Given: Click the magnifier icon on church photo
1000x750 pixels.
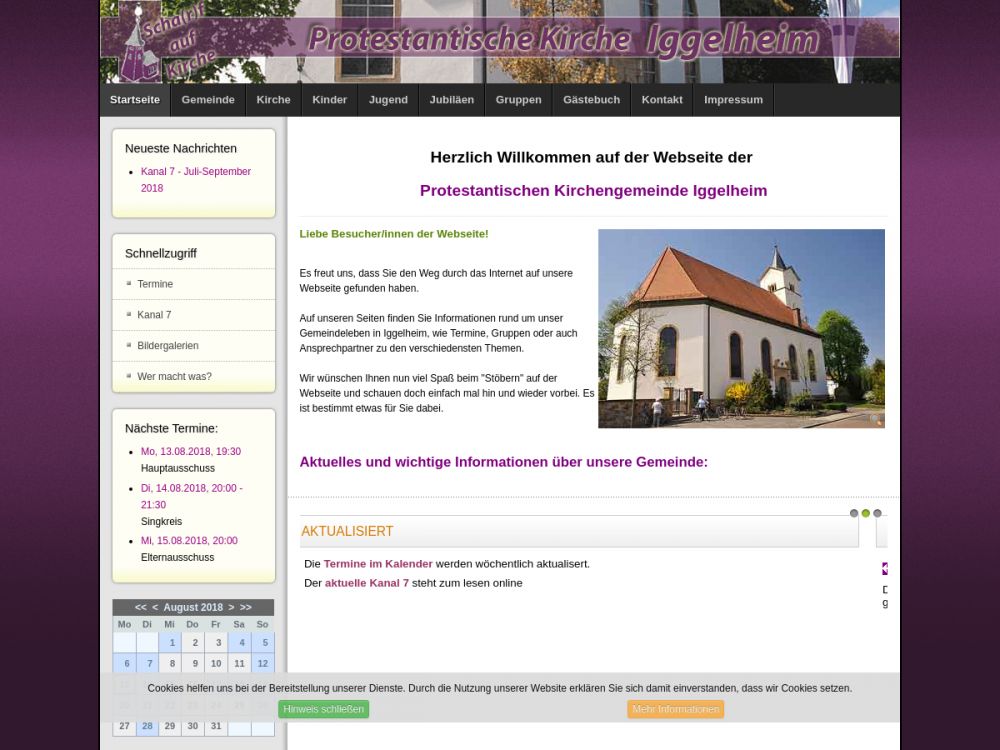Looking at the screenshot, I should pos(876,420).
